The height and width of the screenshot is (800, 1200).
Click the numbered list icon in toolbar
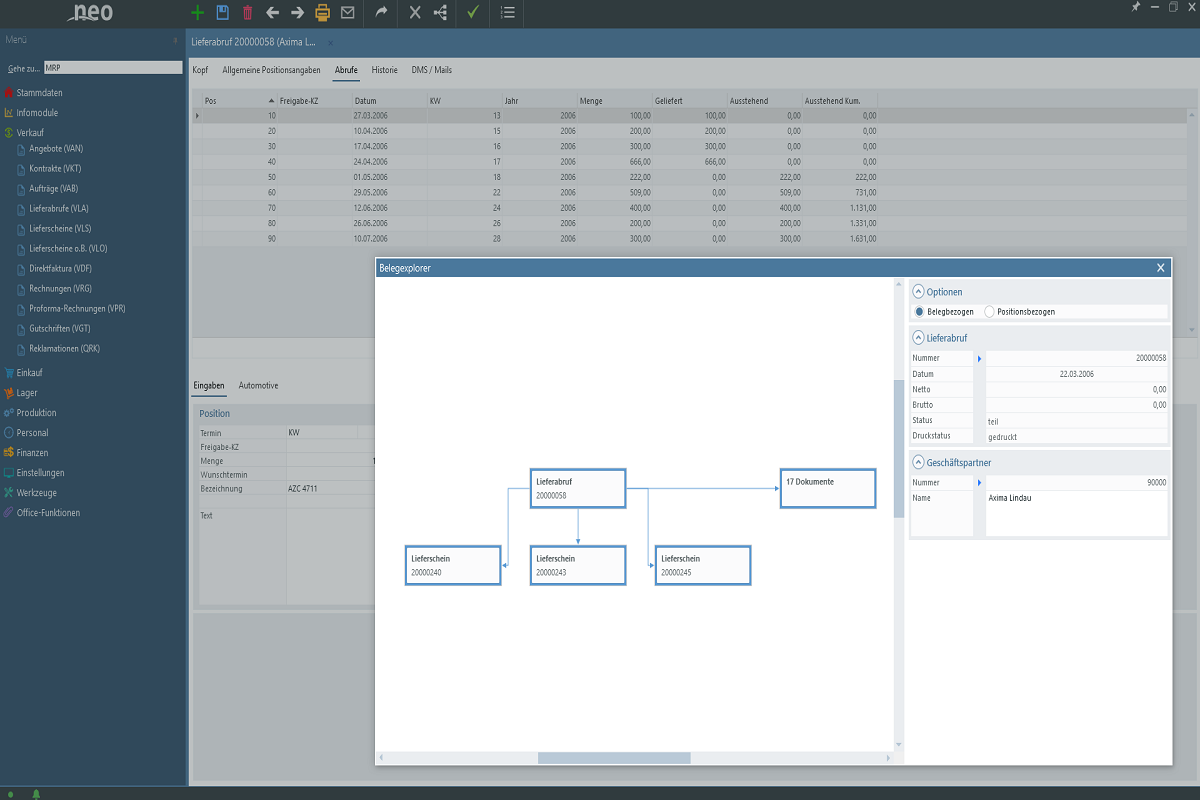pos(508,13)
